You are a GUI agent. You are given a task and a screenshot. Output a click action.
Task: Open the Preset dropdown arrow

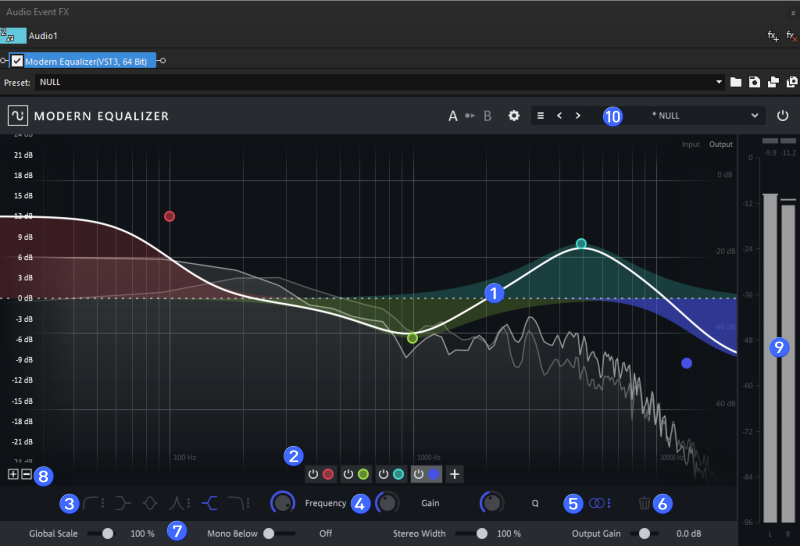tap(719, 82)
